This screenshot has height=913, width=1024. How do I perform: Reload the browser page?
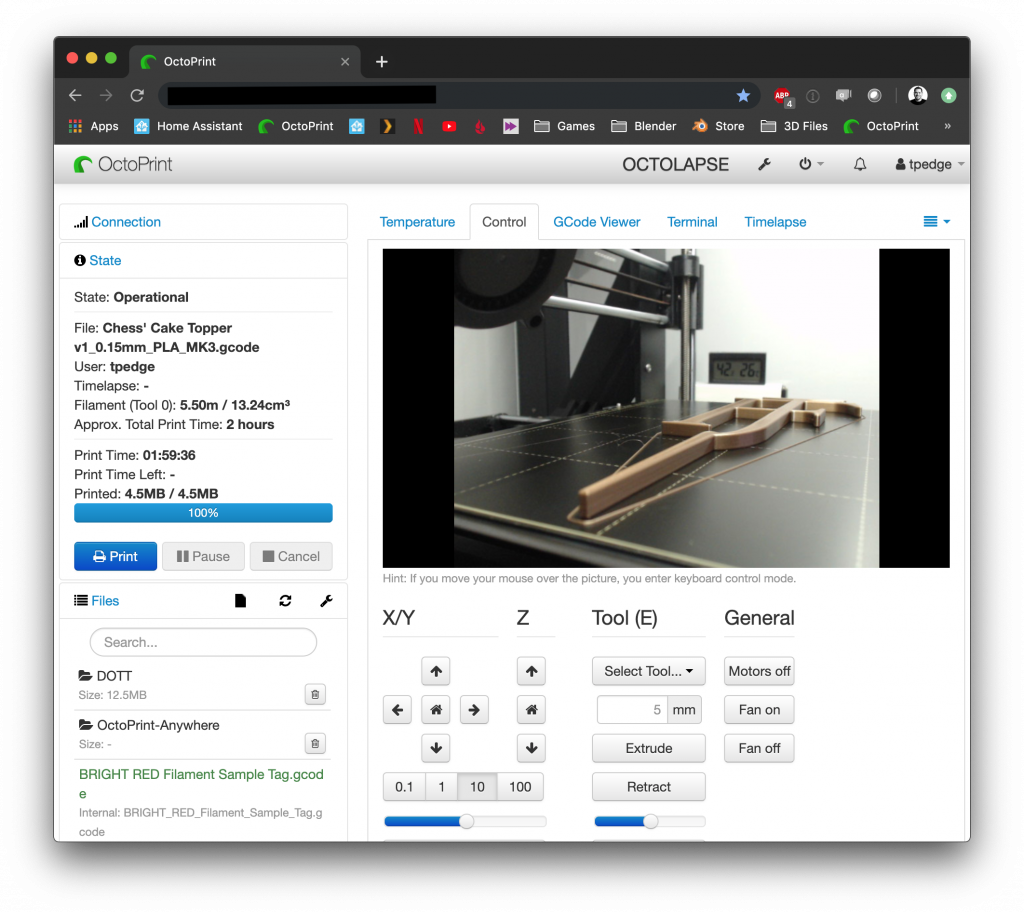click(137, 96)
